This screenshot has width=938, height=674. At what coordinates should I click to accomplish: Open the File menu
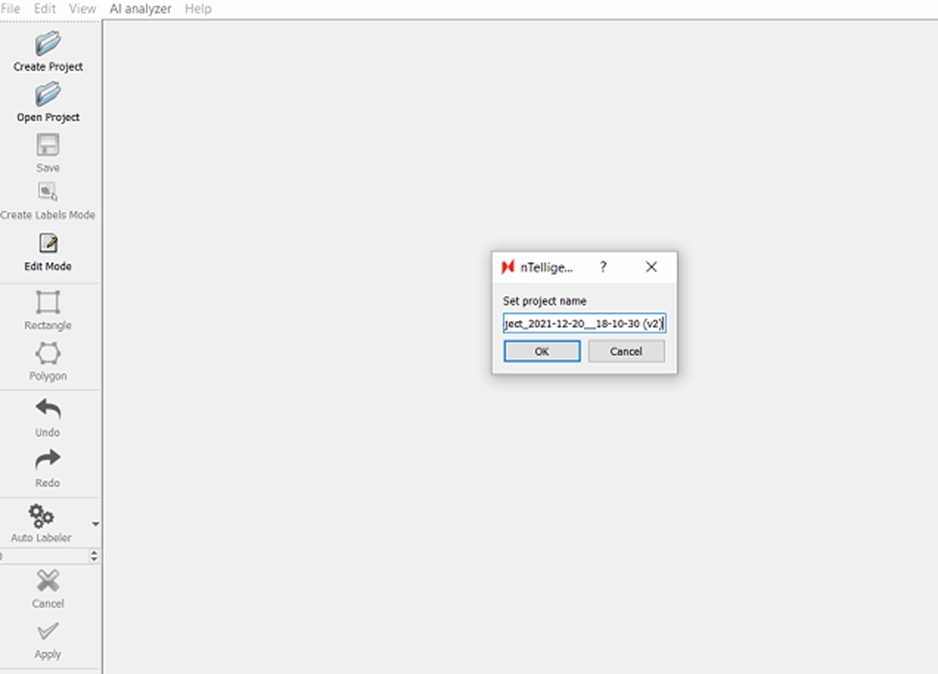(x=10, y=9)
